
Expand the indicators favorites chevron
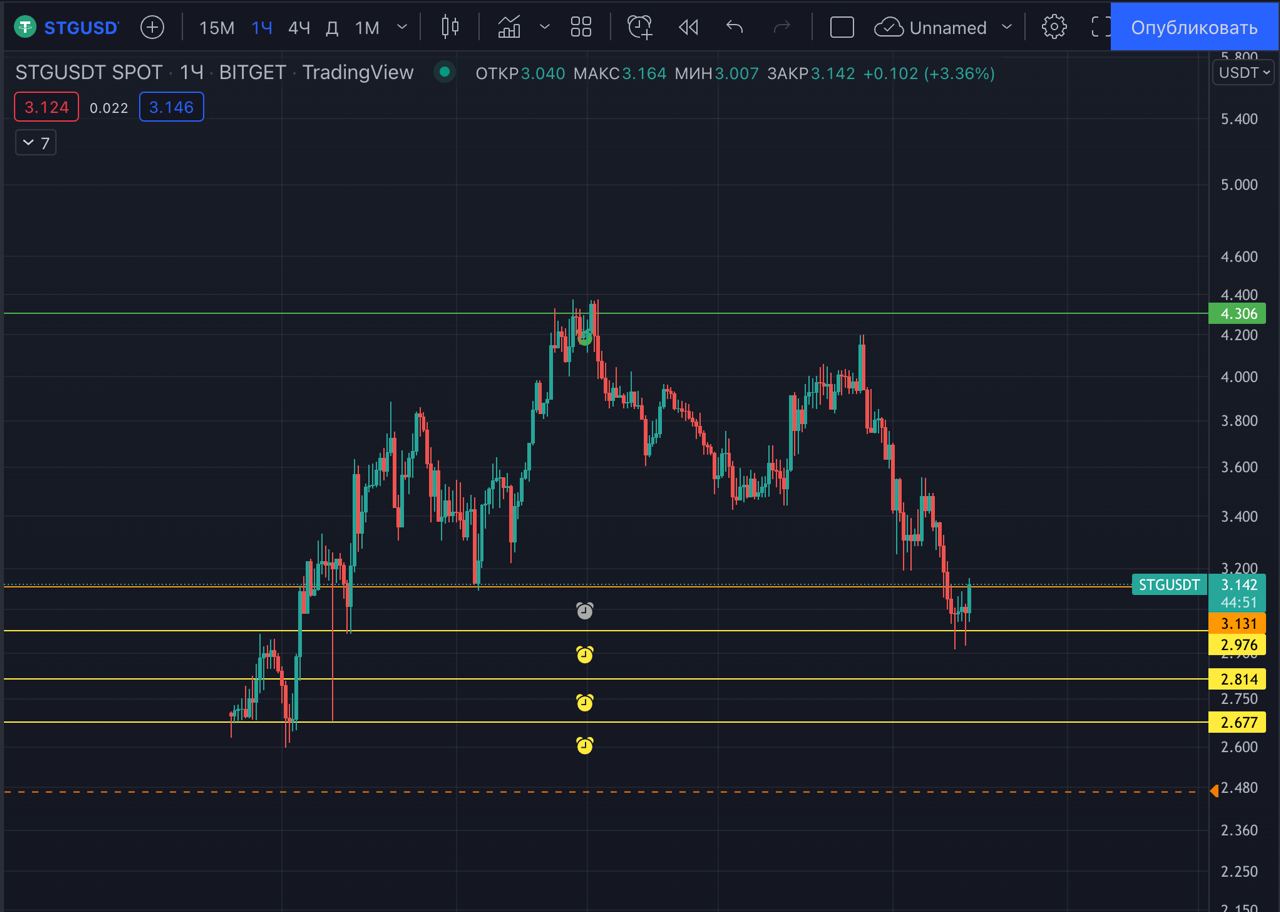(545, 27)
